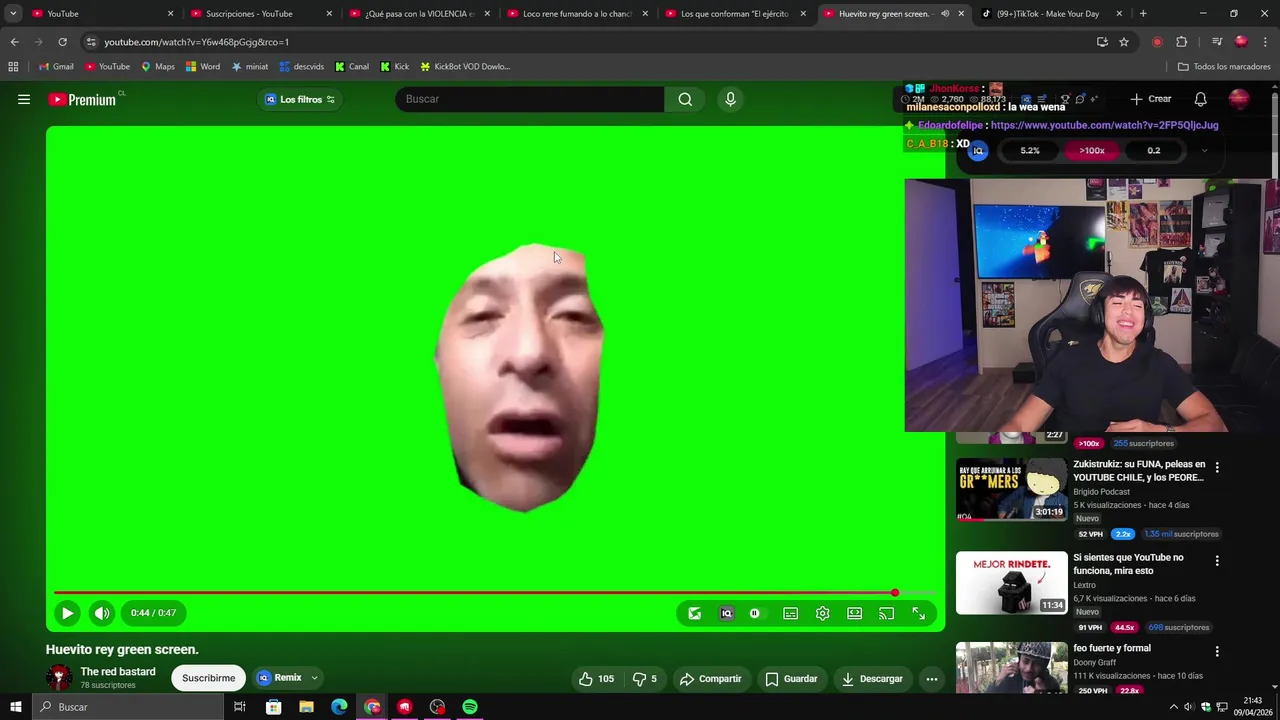1280x720 pixels.
Task: Open player settings gear
Action: (x=822, y=613)
